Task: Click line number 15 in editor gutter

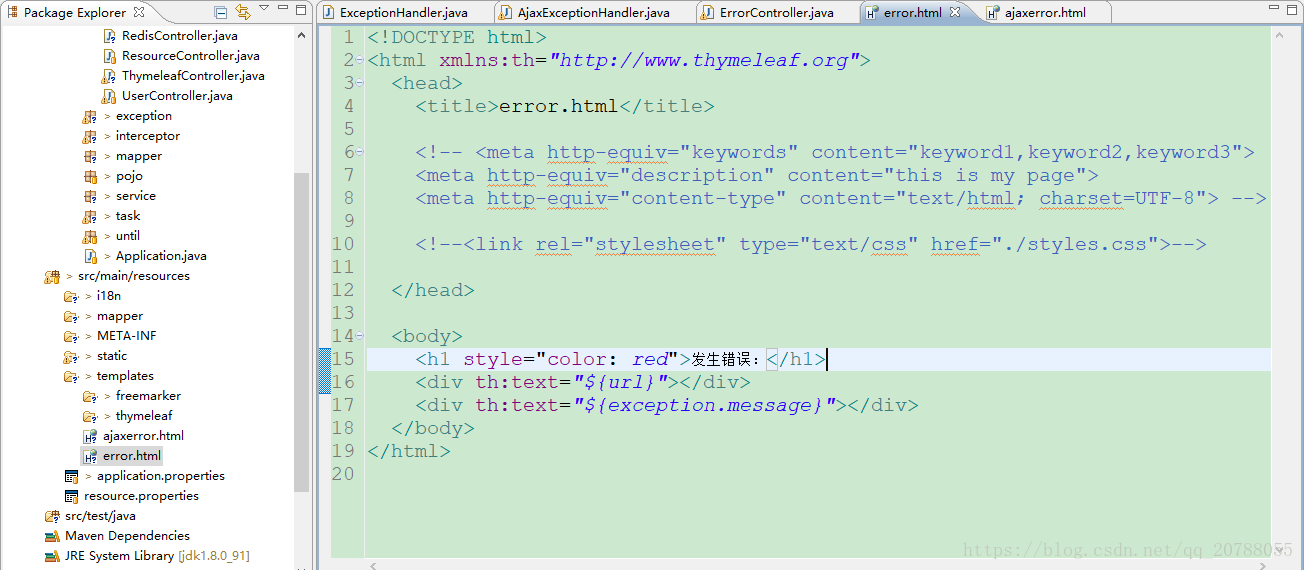Action: (343, 359)
